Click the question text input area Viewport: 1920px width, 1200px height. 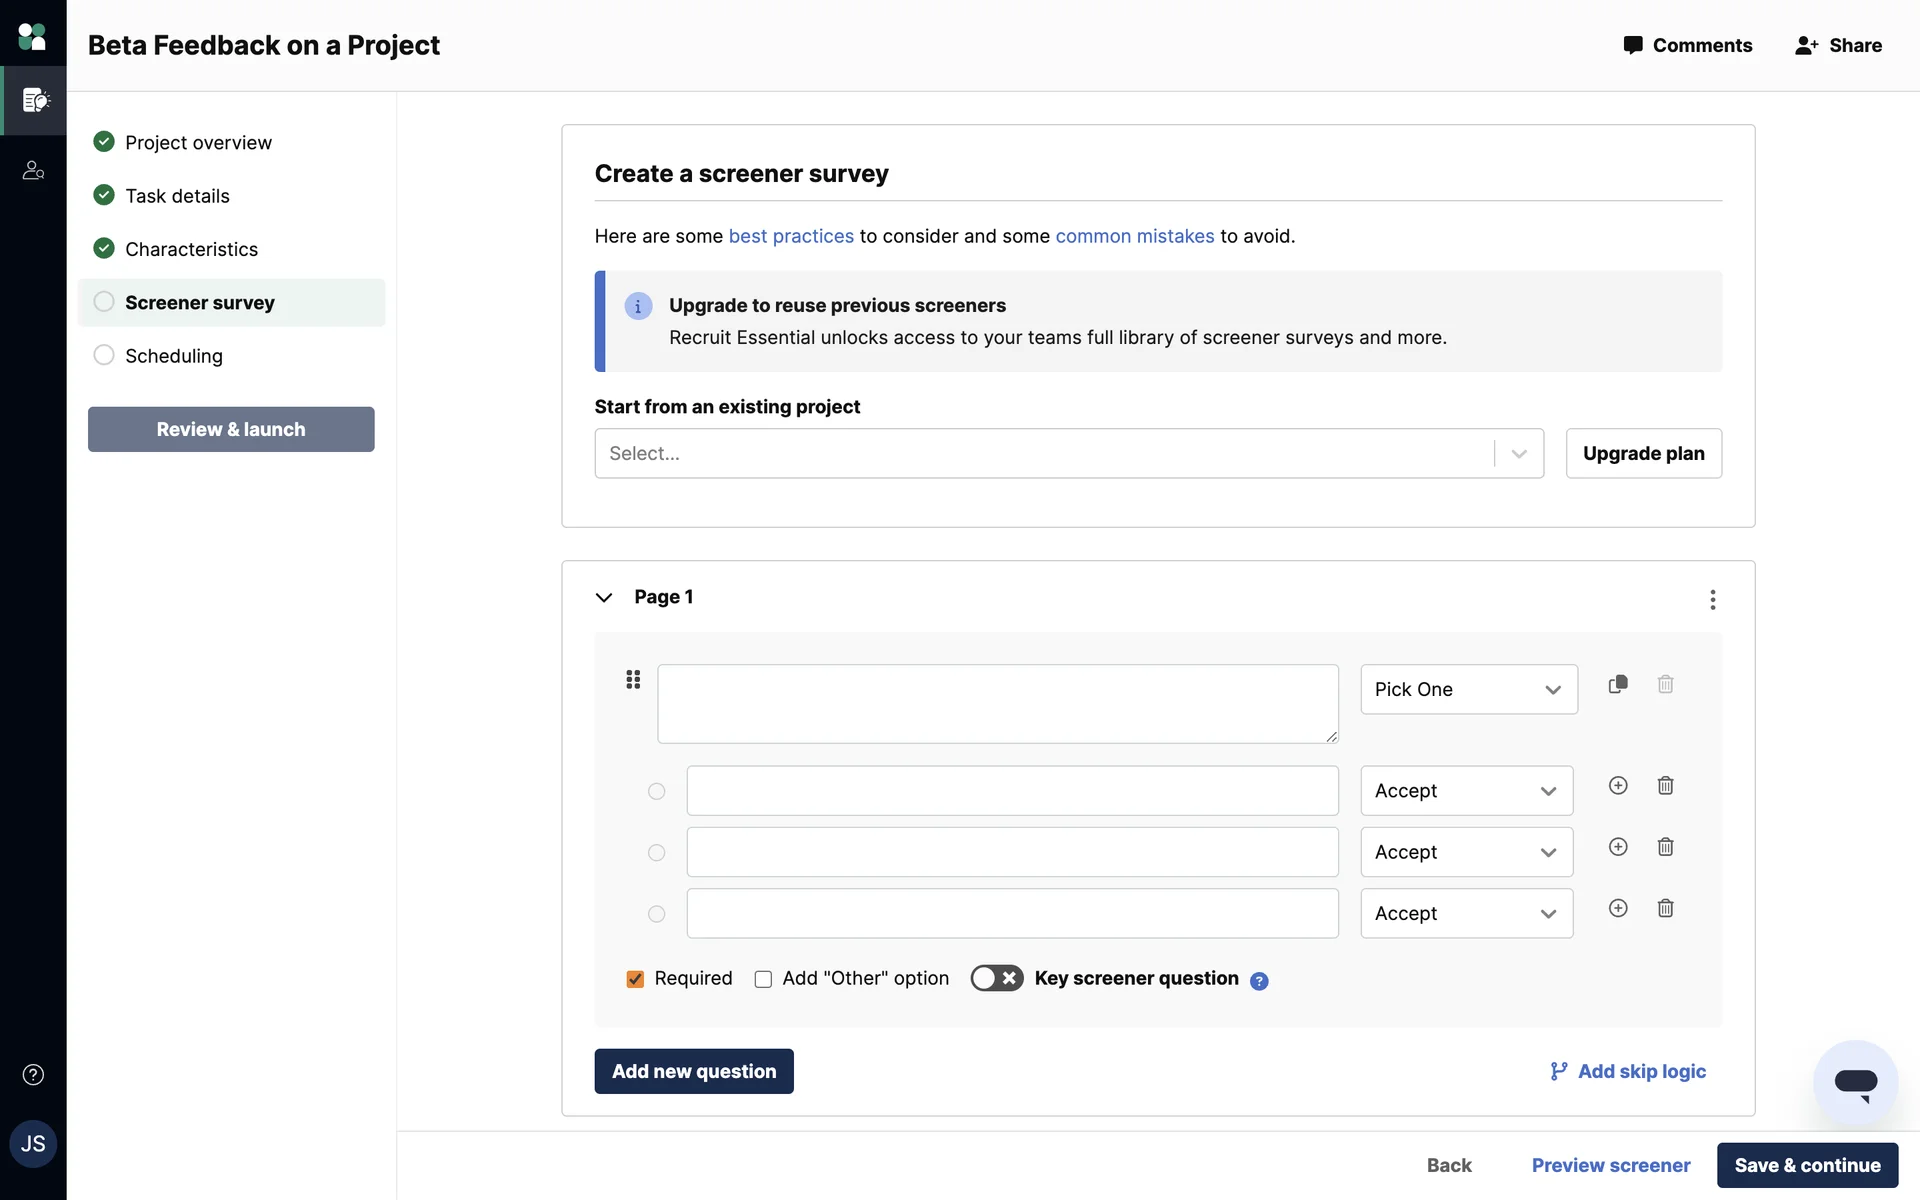[997, 704]
